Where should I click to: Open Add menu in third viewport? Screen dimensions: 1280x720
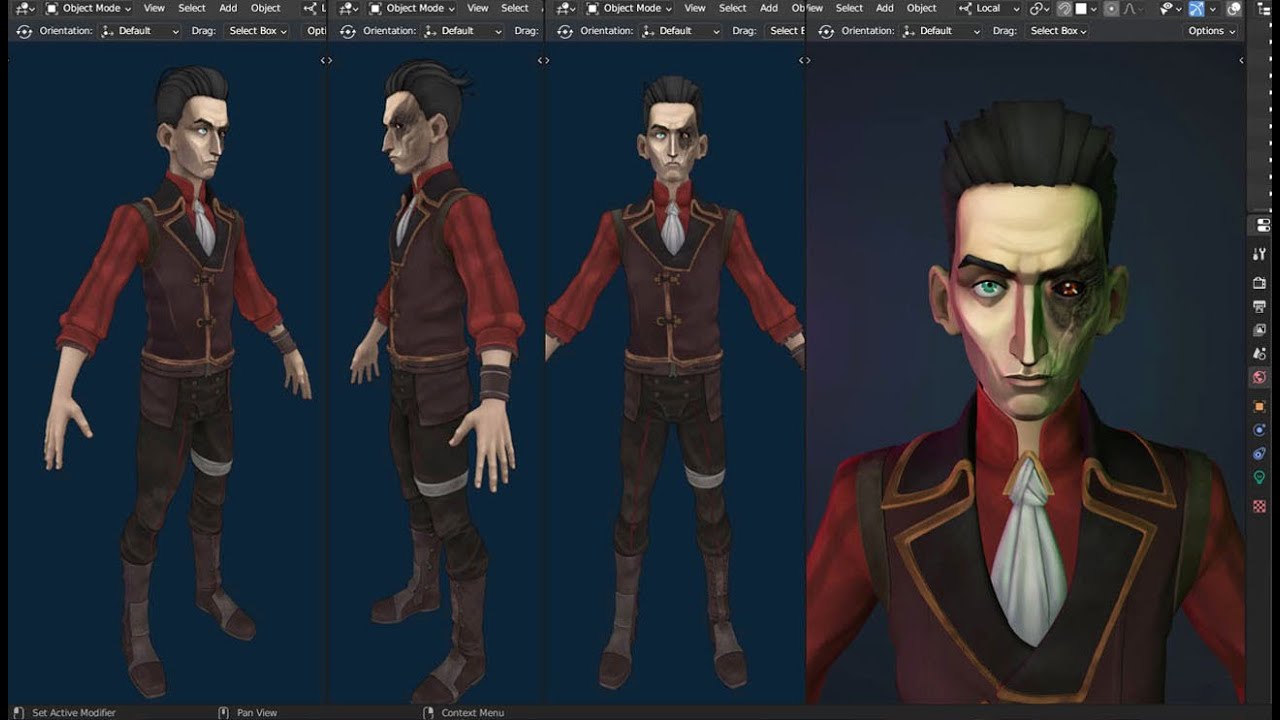click(x=769, y=8)
